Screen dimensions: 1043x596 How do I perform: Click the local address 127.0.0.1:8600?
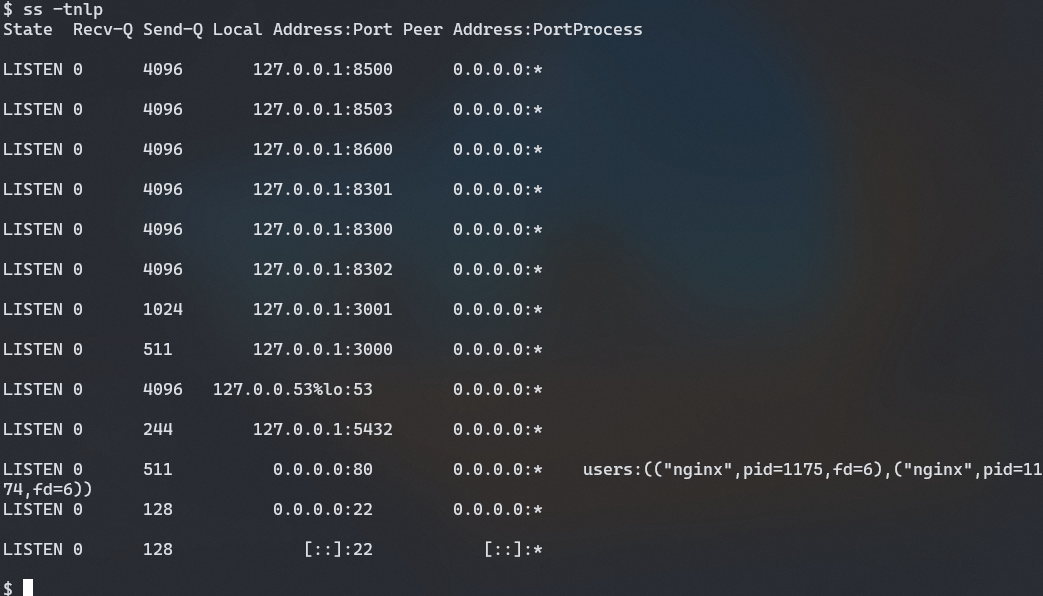click(322, 149)
